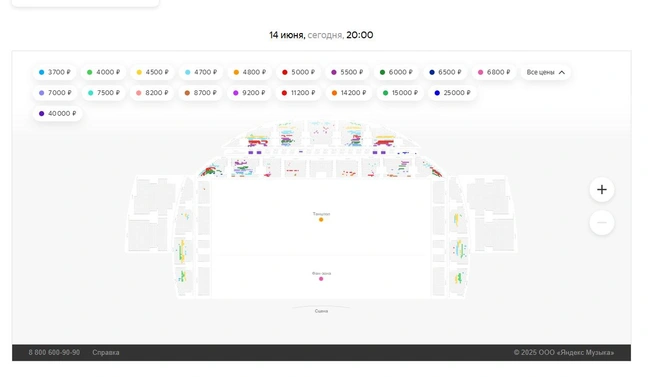Open the Справка footer link
Viewport: 656px width, 377px height.
(x=105, y=353)
